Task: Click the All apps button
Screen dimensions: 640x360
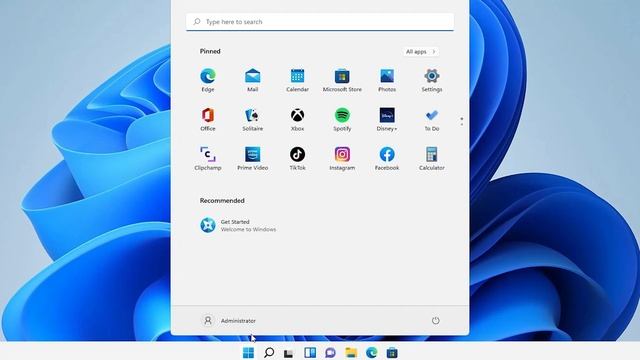Action: pos(420,52)
